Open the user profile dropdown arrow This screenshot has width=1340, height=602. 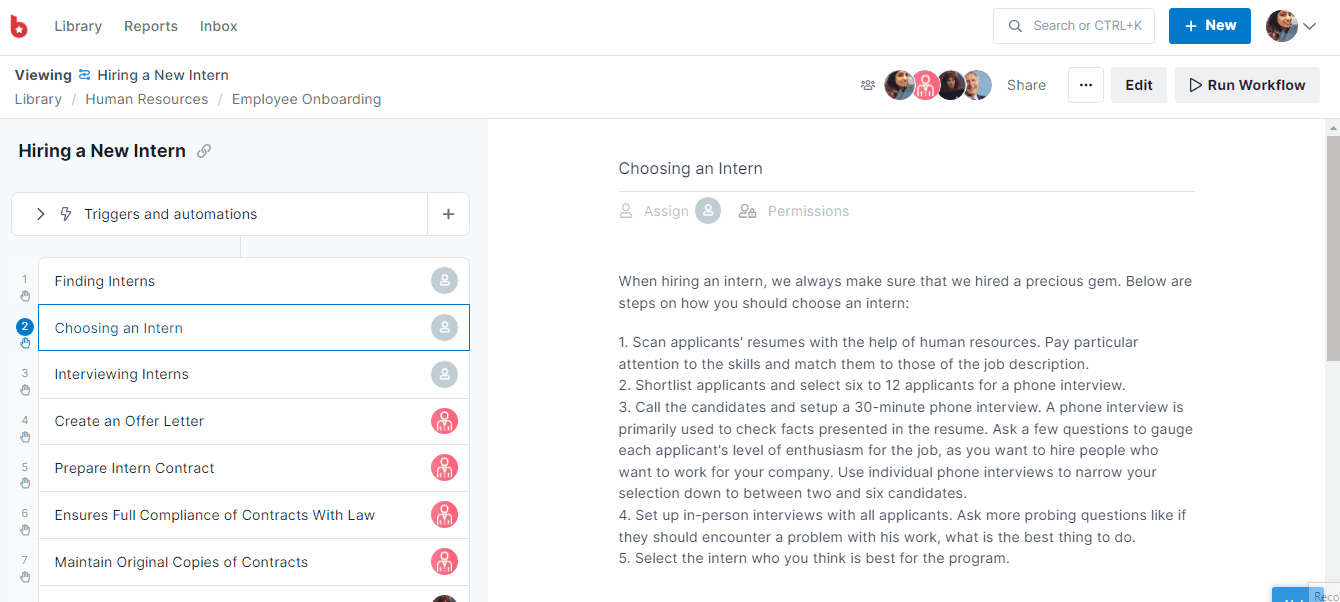coord(1309,27)
